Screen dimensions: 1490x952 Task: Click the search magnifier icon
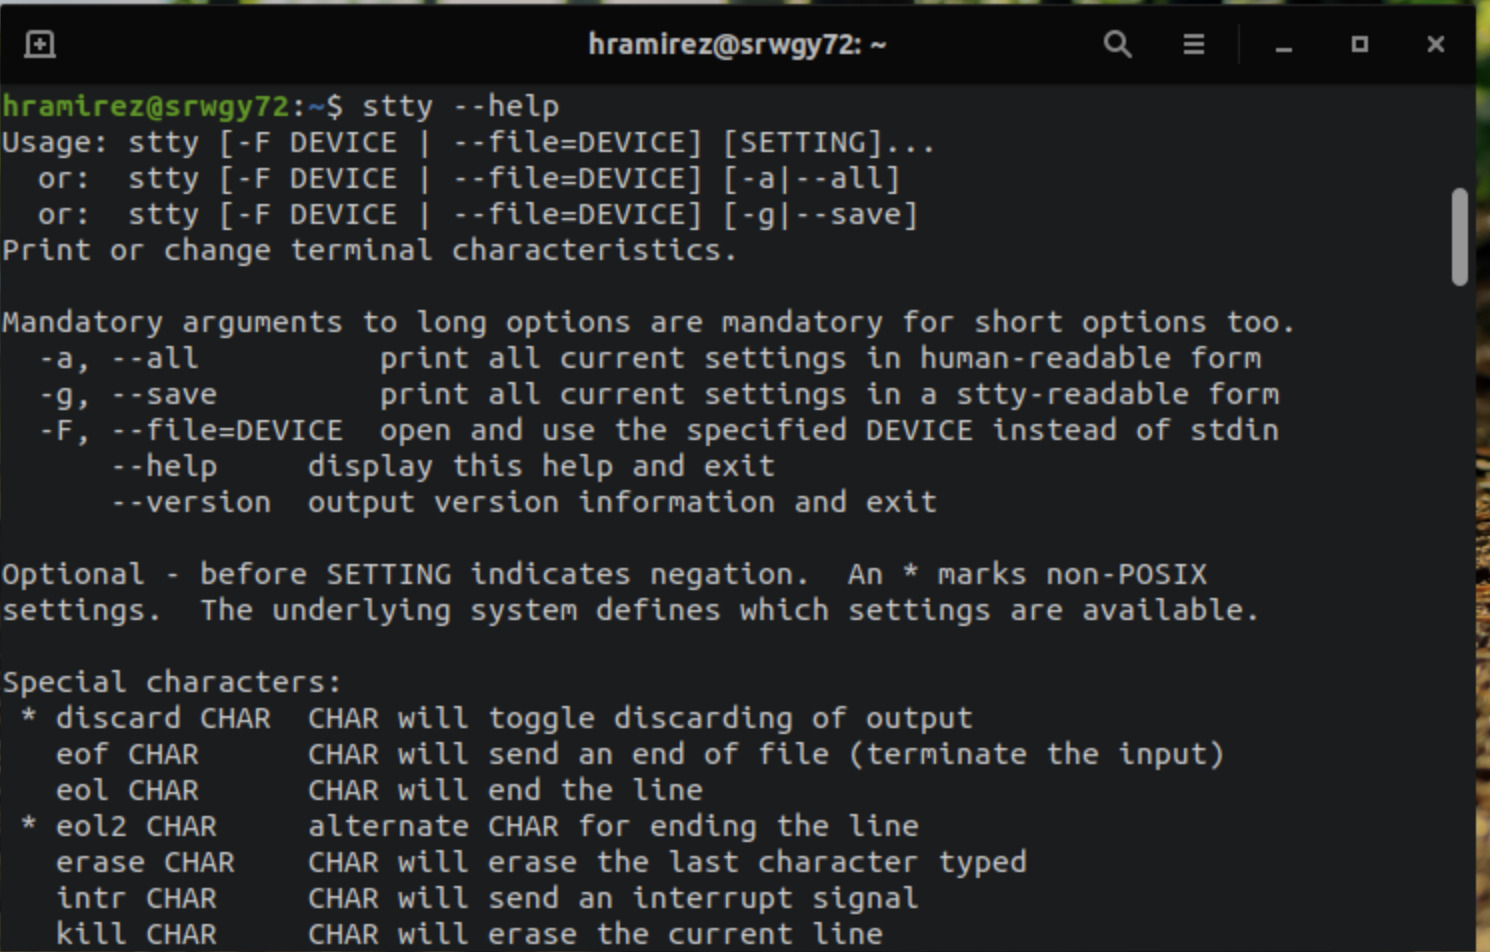coord(1117,44)
